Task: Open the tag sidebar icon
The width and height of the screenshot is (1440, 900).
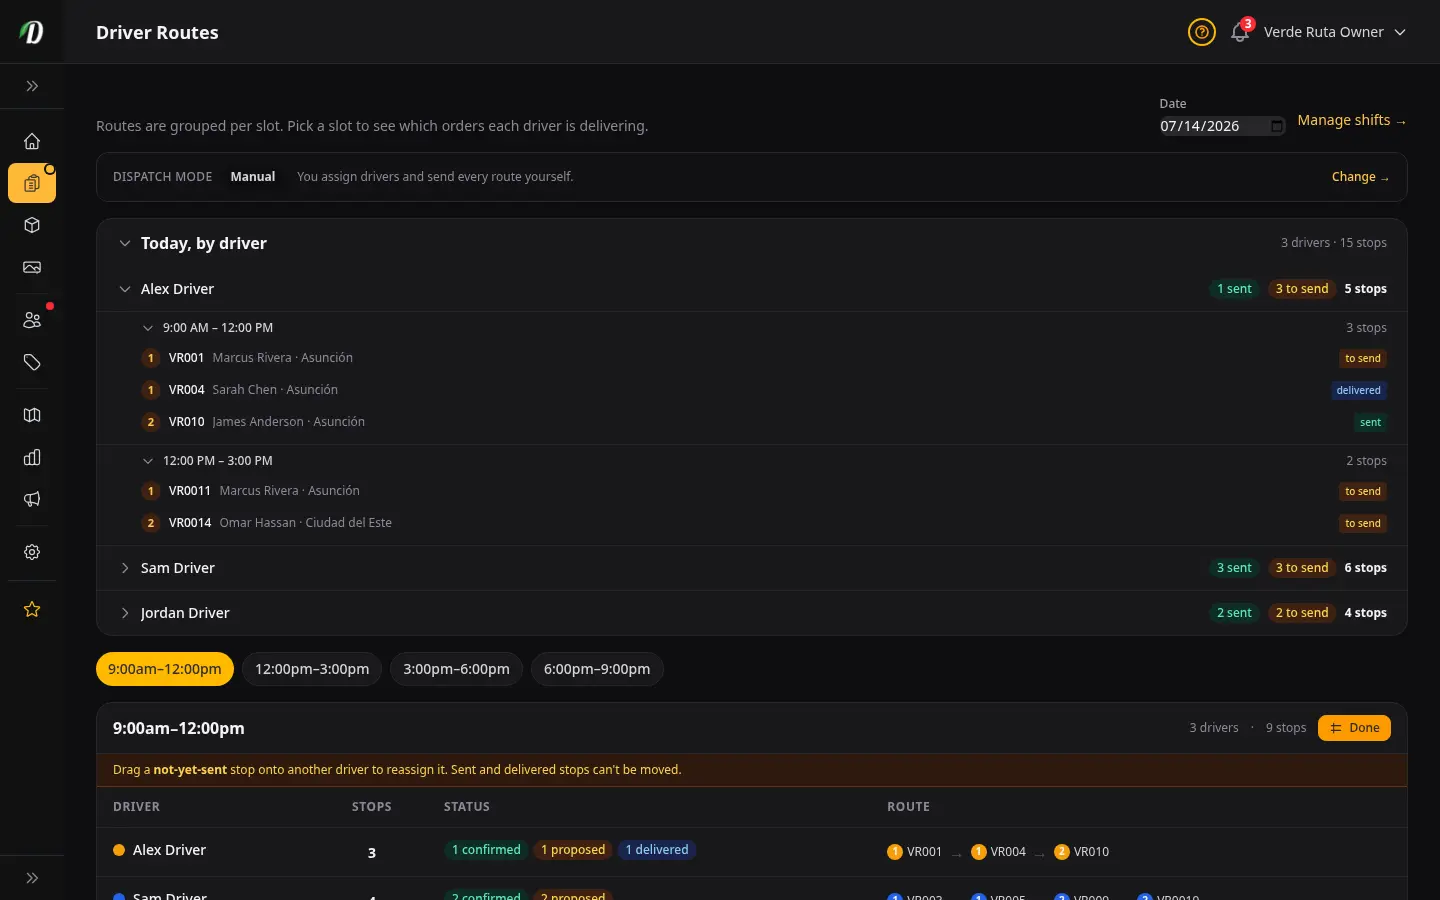Action: click(32, 362)
